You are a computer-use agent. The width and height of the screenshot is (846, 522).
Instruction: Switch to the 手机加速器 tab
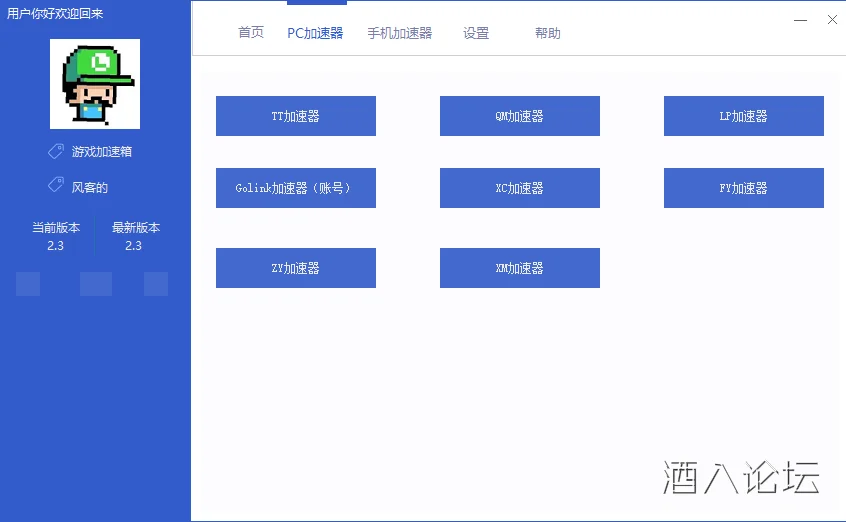(x=400, y=33)
